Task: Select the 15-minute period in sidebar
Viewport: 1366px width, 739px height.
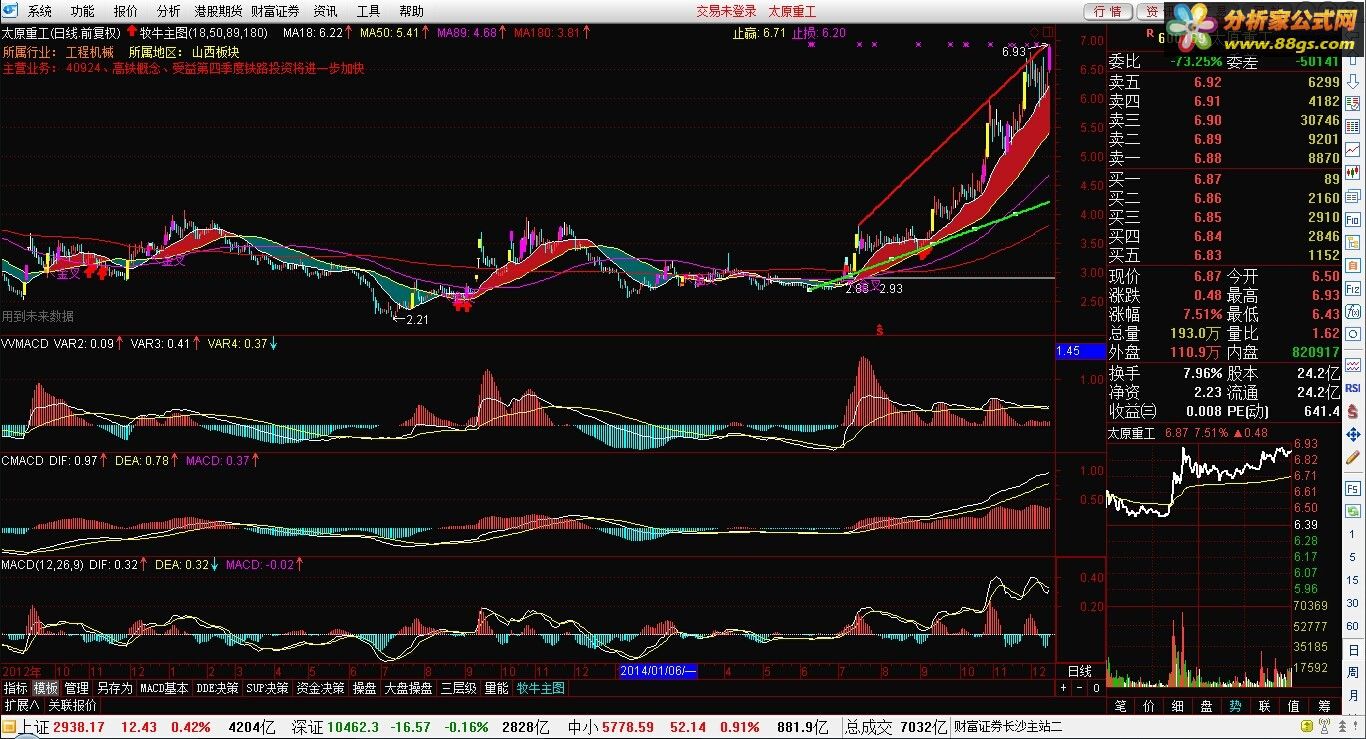Action: point(1352,580)
